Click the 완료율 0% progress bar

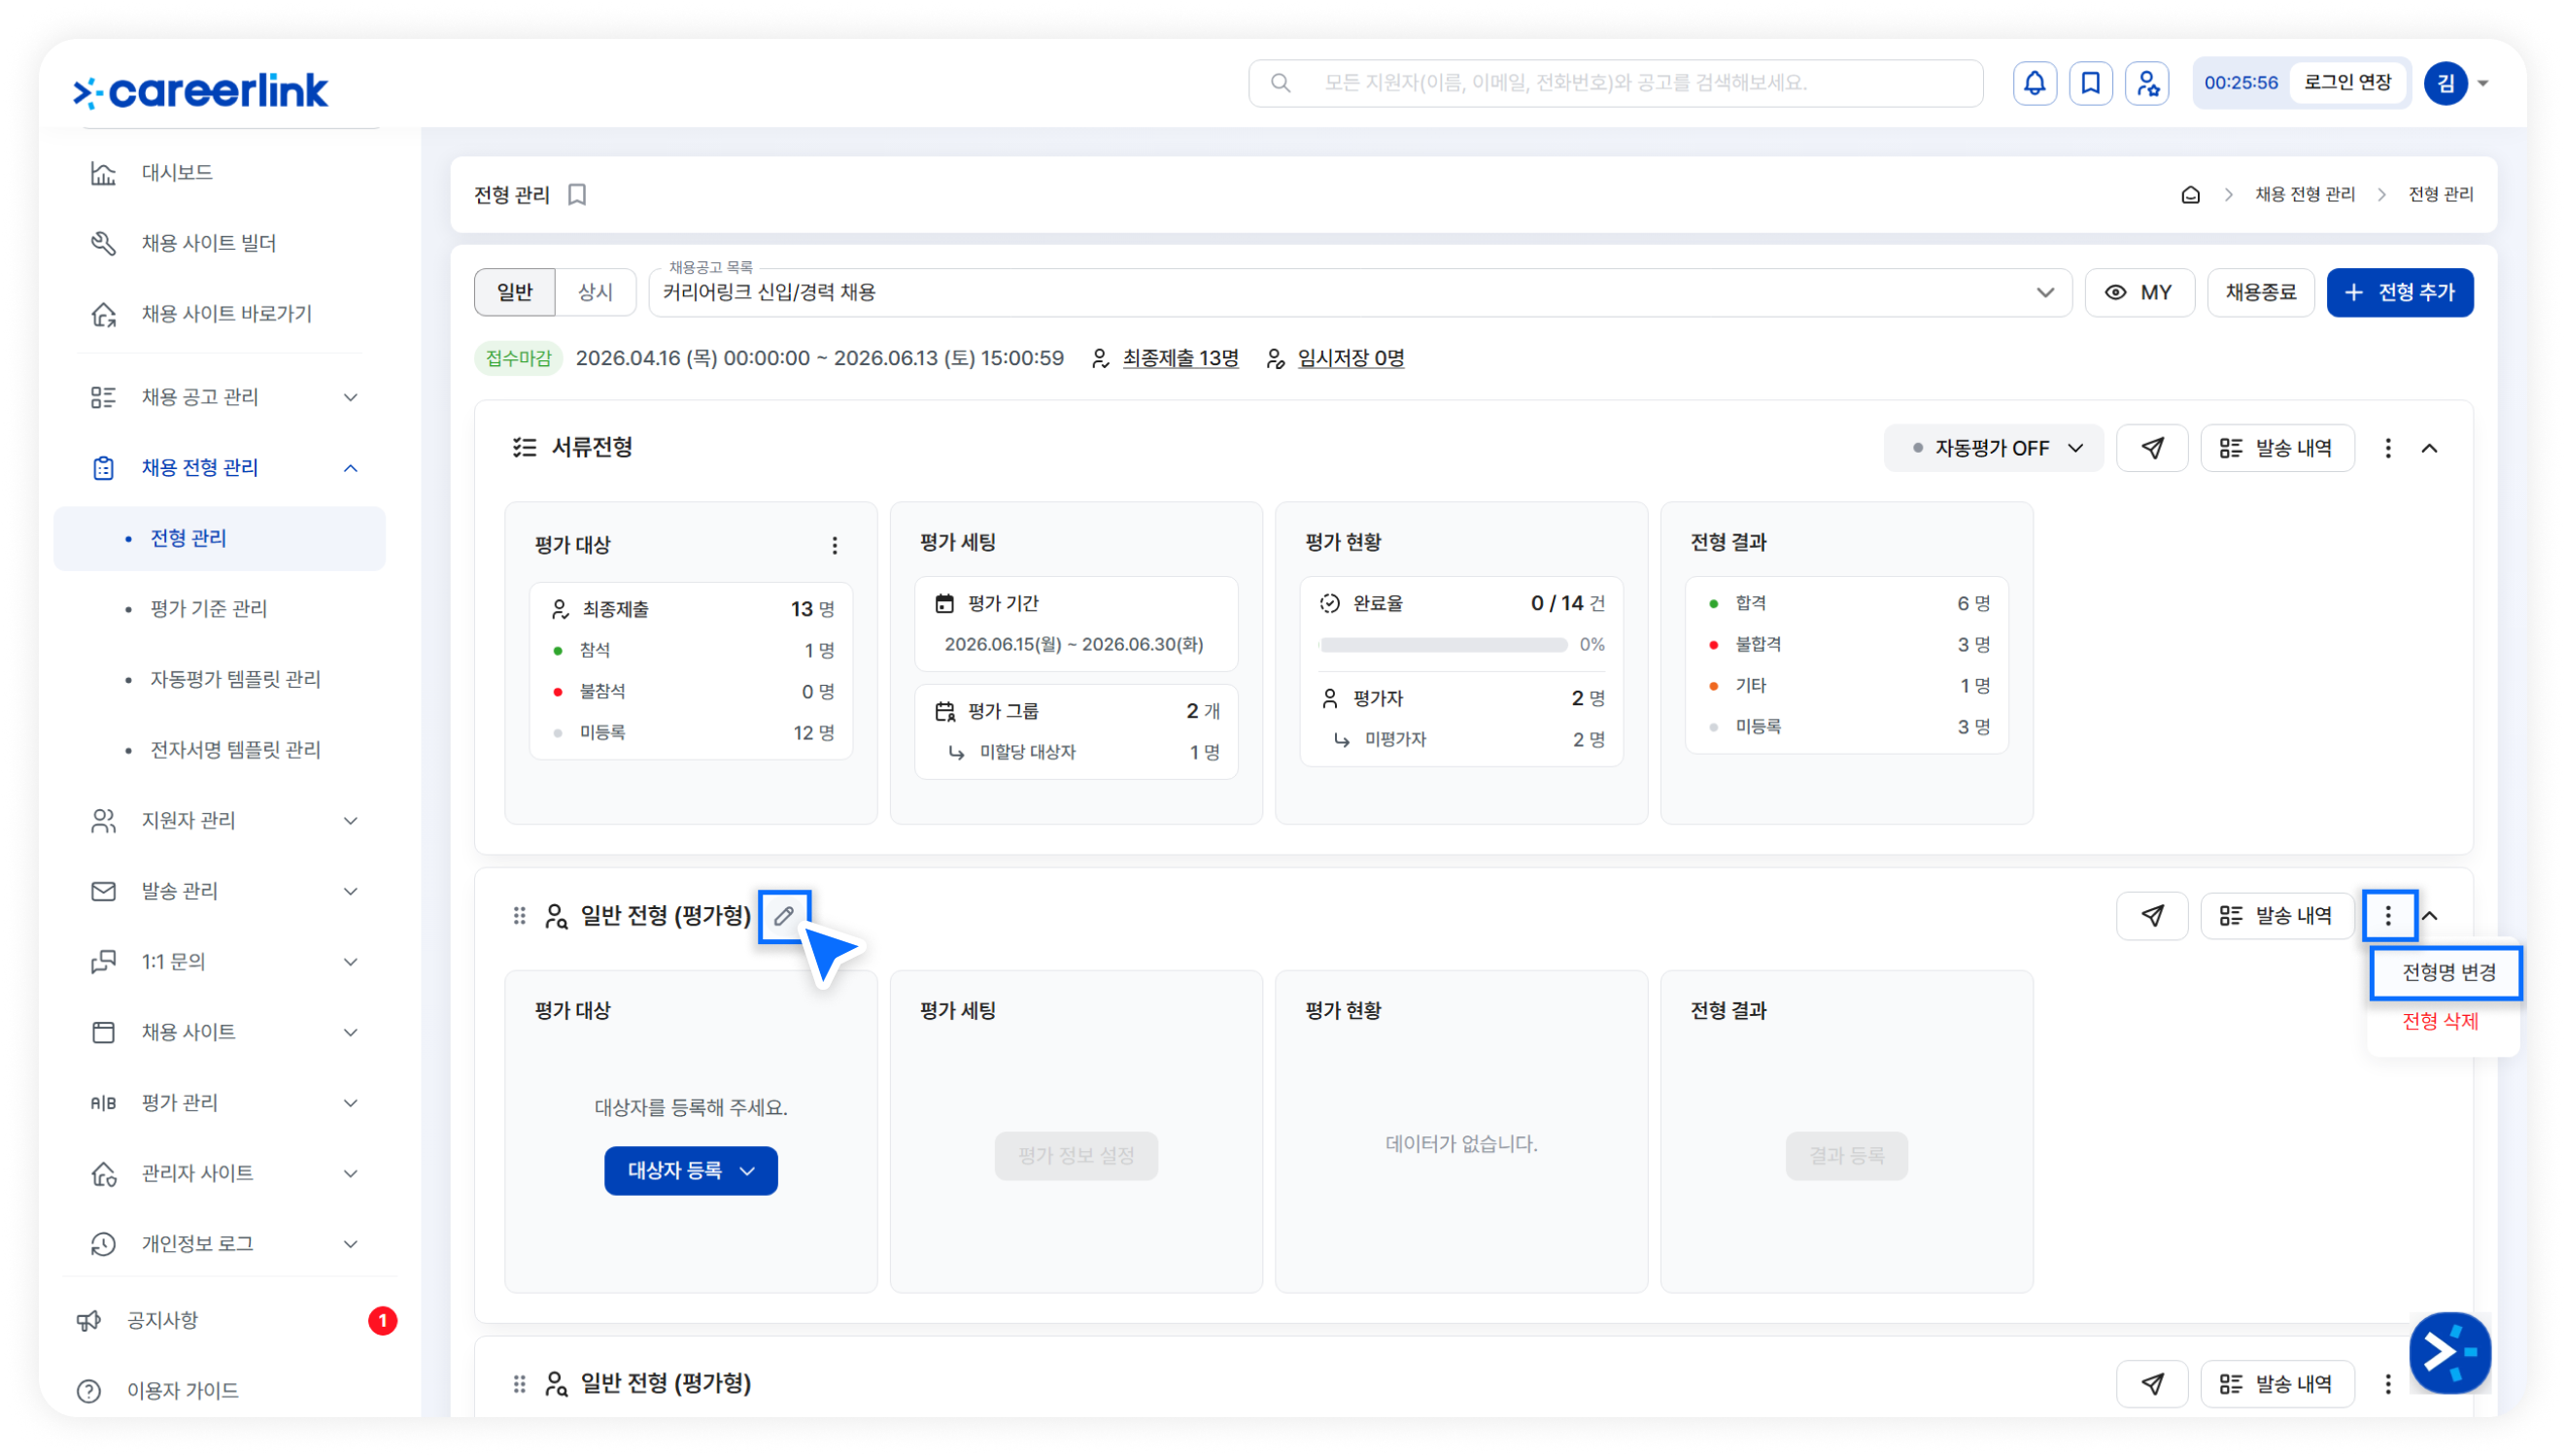[x=1442, y=645]
